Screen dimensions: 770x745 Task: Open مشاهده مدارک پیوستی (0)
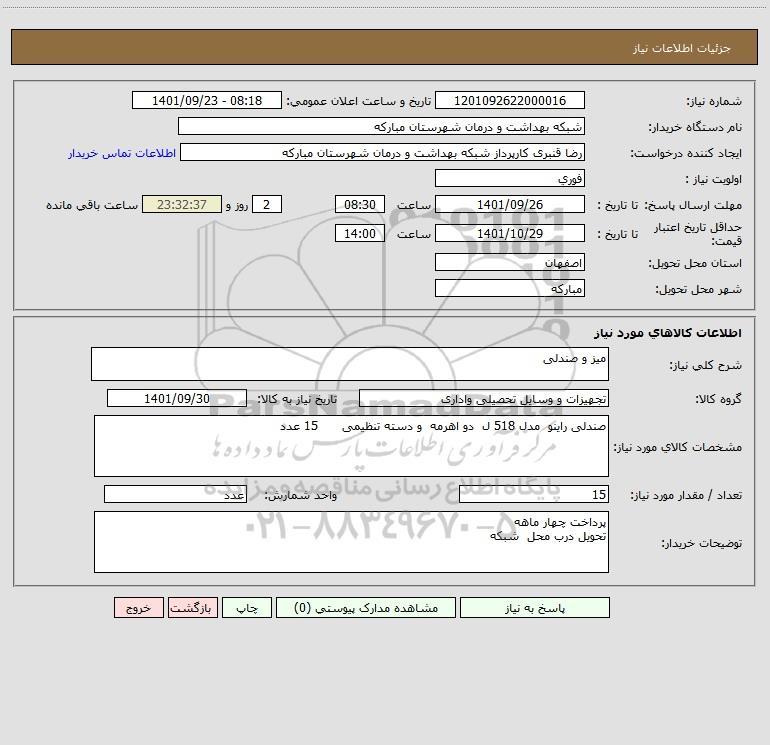(x=366, y=607)
